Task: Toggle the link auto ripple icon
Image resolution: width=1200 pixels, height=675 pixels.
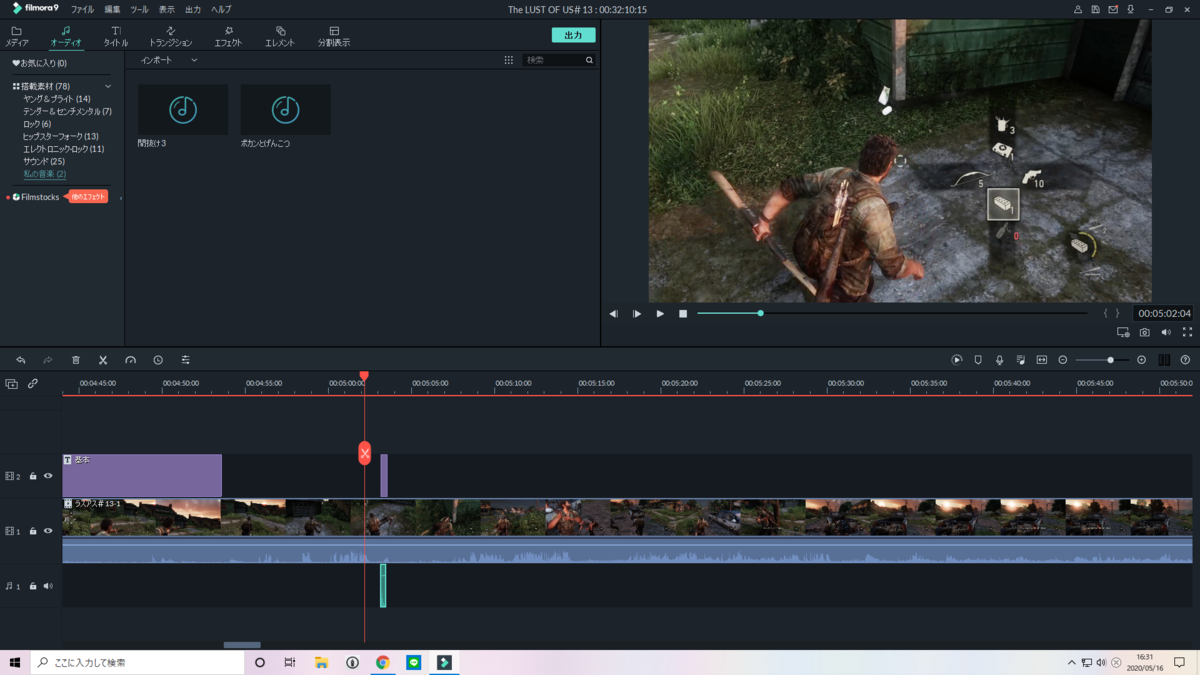Action: coord(33,384)
